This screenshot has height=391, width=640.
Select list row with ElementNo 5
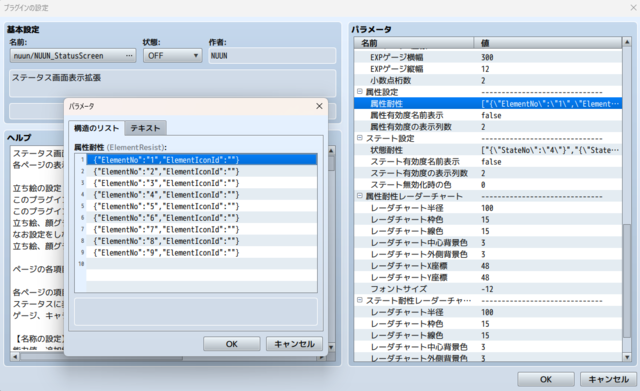pos(202,206)
